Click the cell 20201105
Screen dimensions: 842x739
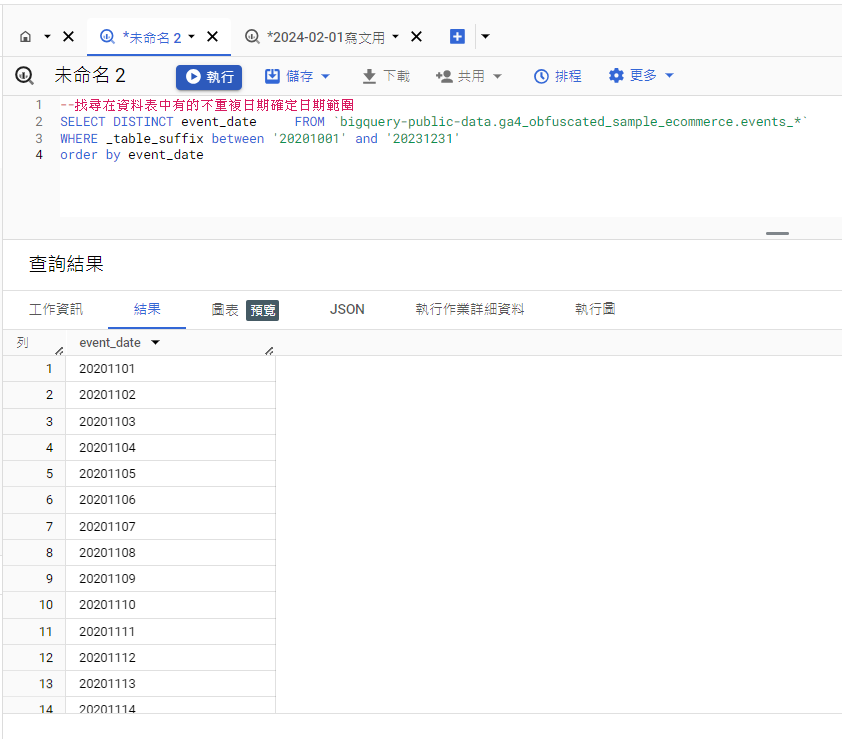170,474
